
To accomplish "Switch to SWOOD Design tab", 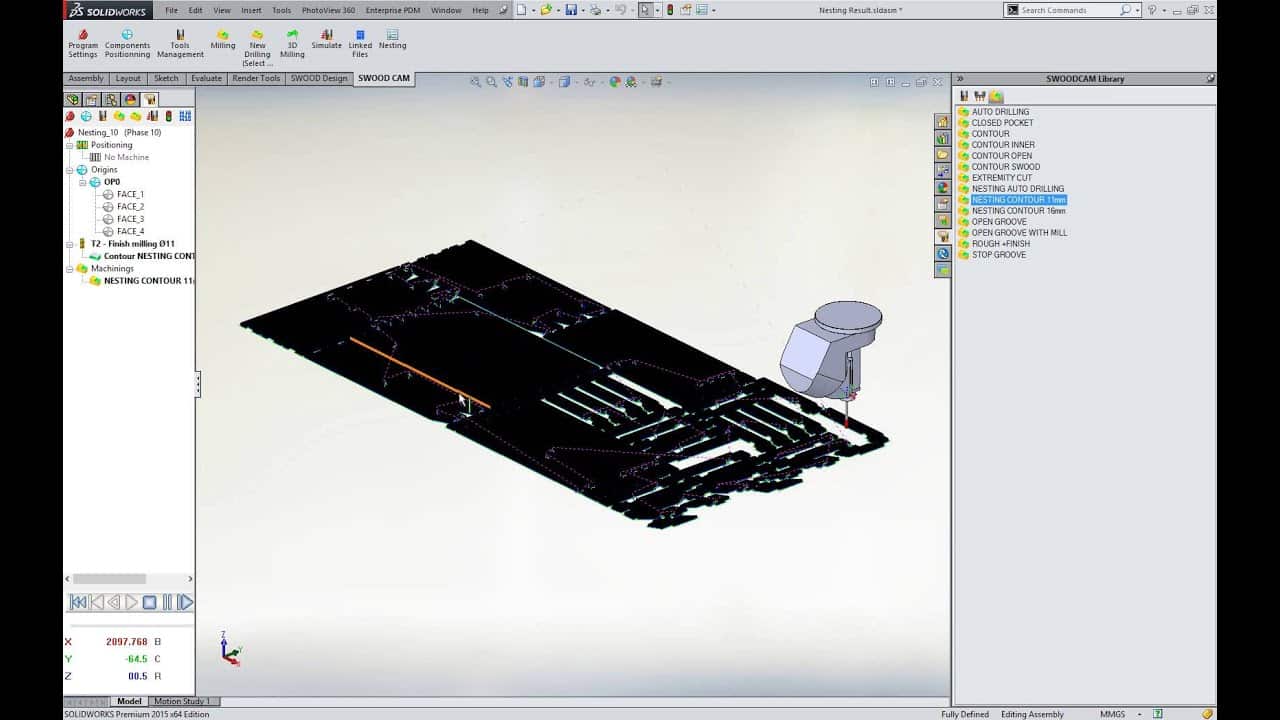I will pos(319,78).
